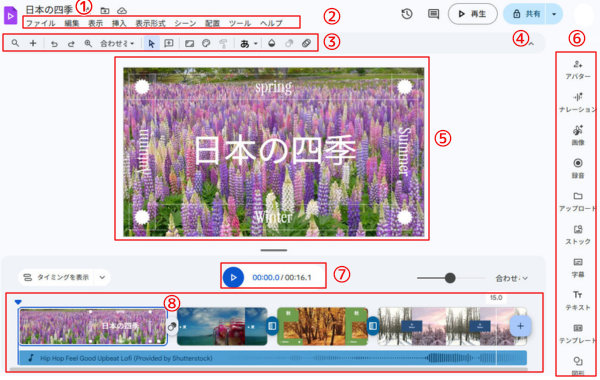Open transition between autumn and winter scenes
The image size is (600, 380).
point(373,326)
